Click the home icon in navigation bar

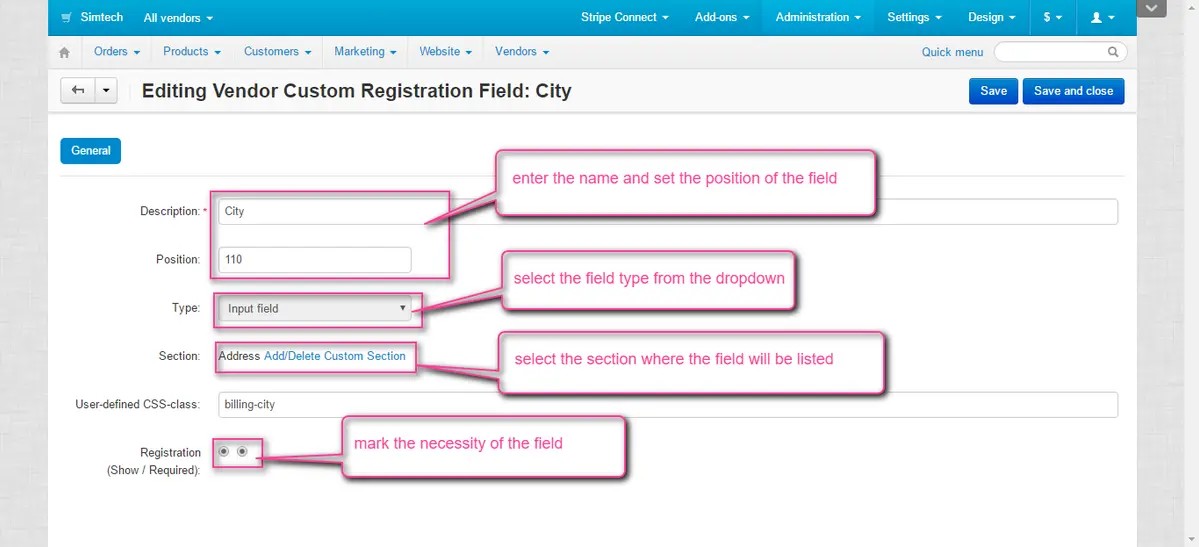(65, 52)
